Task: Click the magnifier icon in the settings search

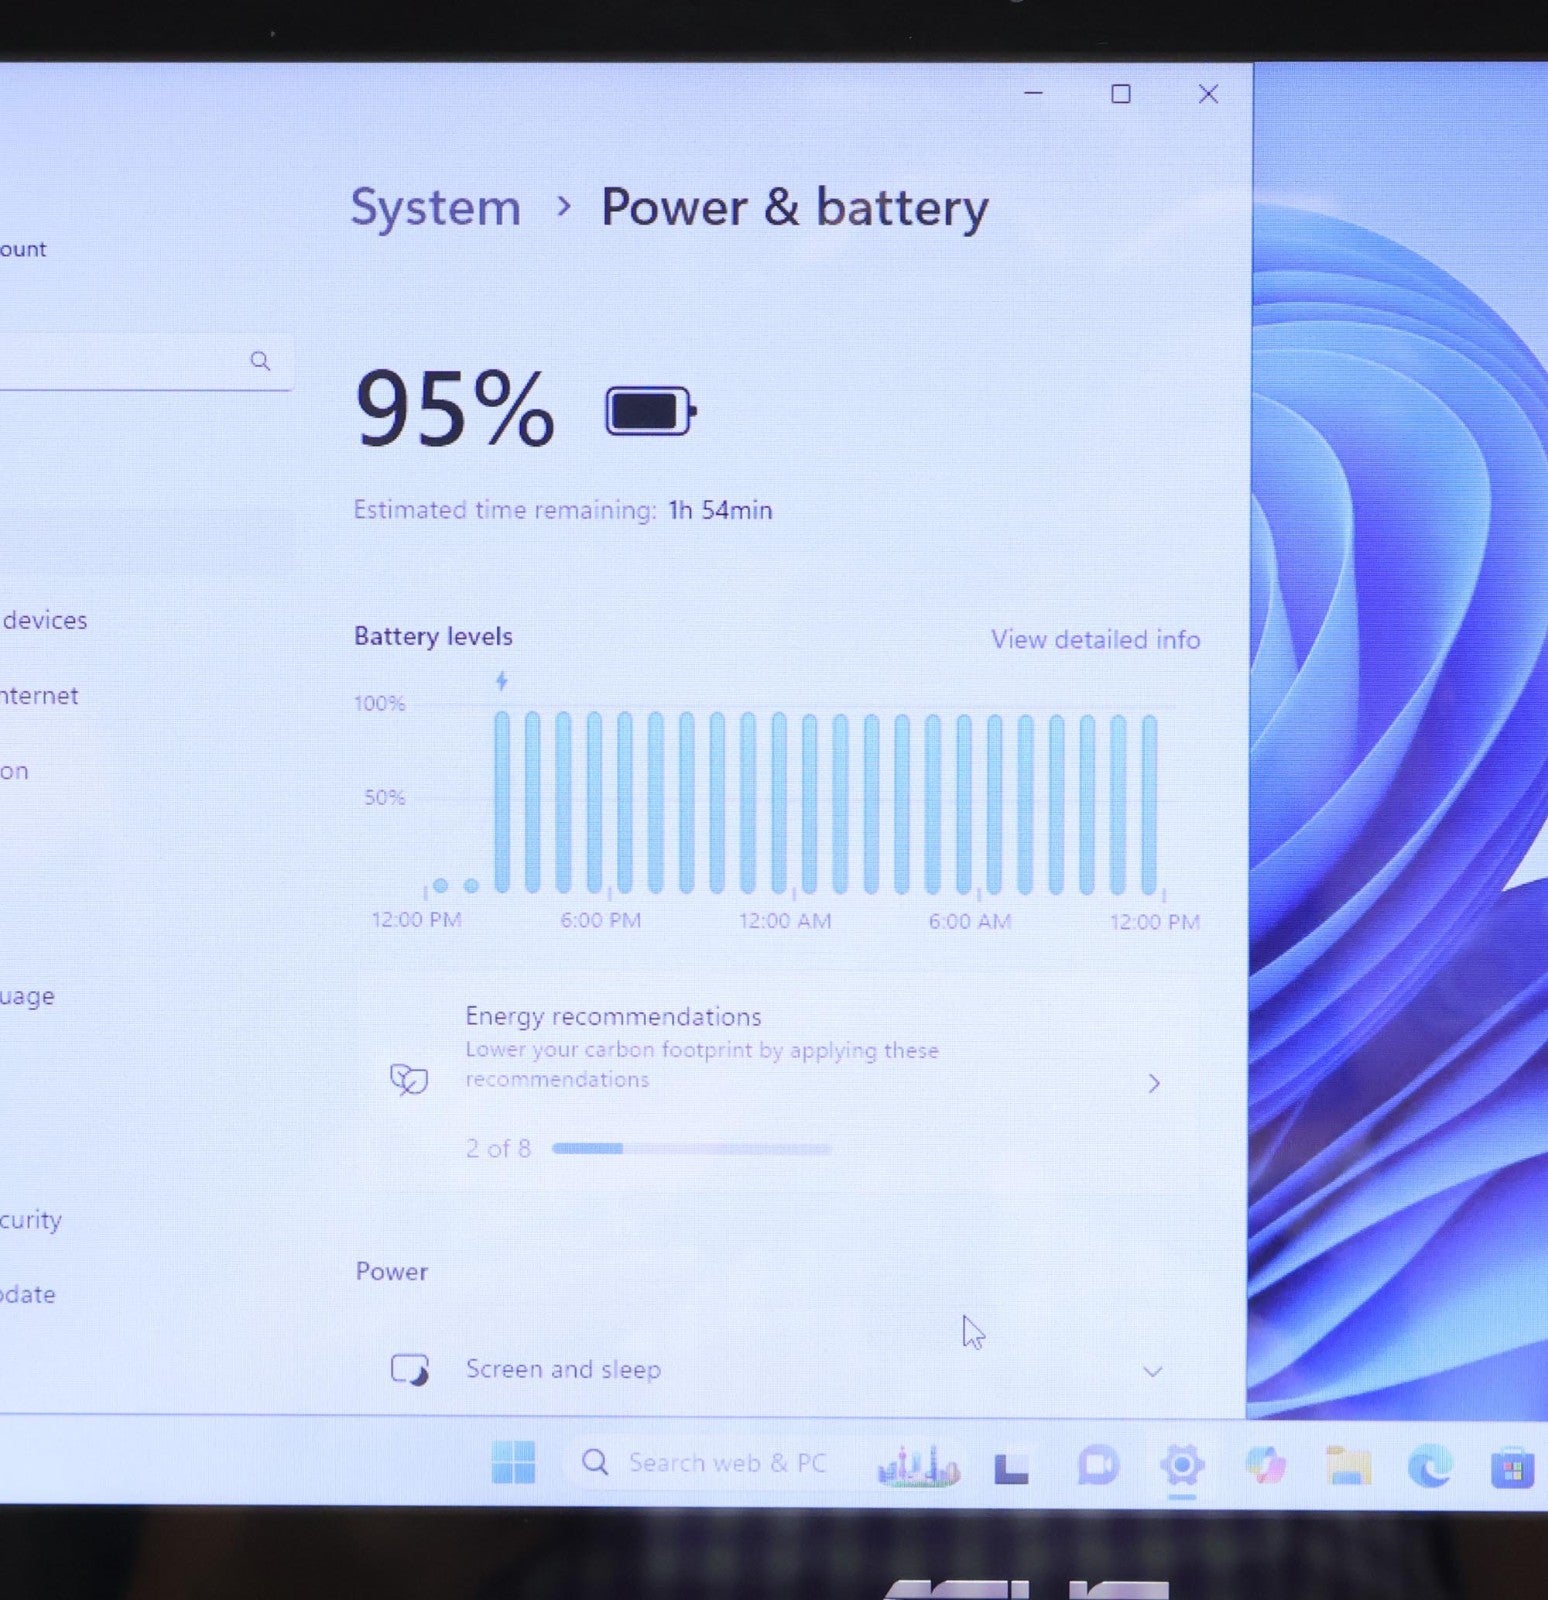Action: pos(260,361)
